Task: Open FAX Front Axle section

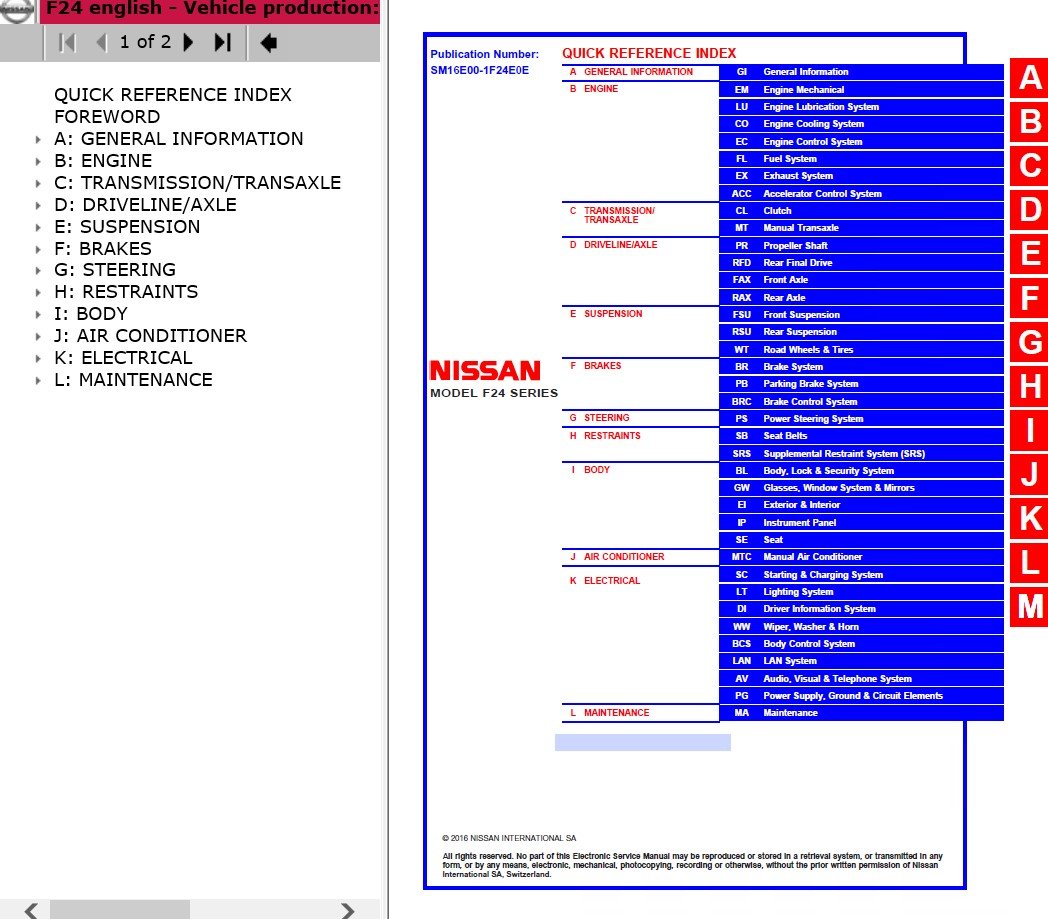Action: (x=862, y=280)
